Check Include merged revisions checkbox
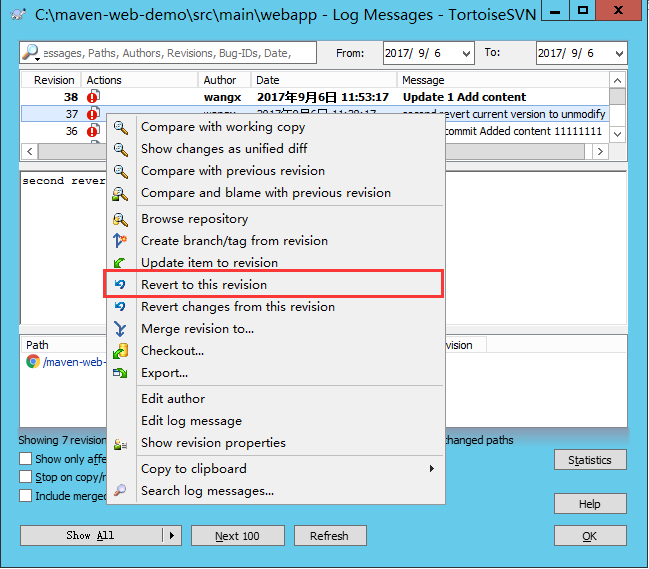This screenshot has width=649, height=569. point(26,495)
